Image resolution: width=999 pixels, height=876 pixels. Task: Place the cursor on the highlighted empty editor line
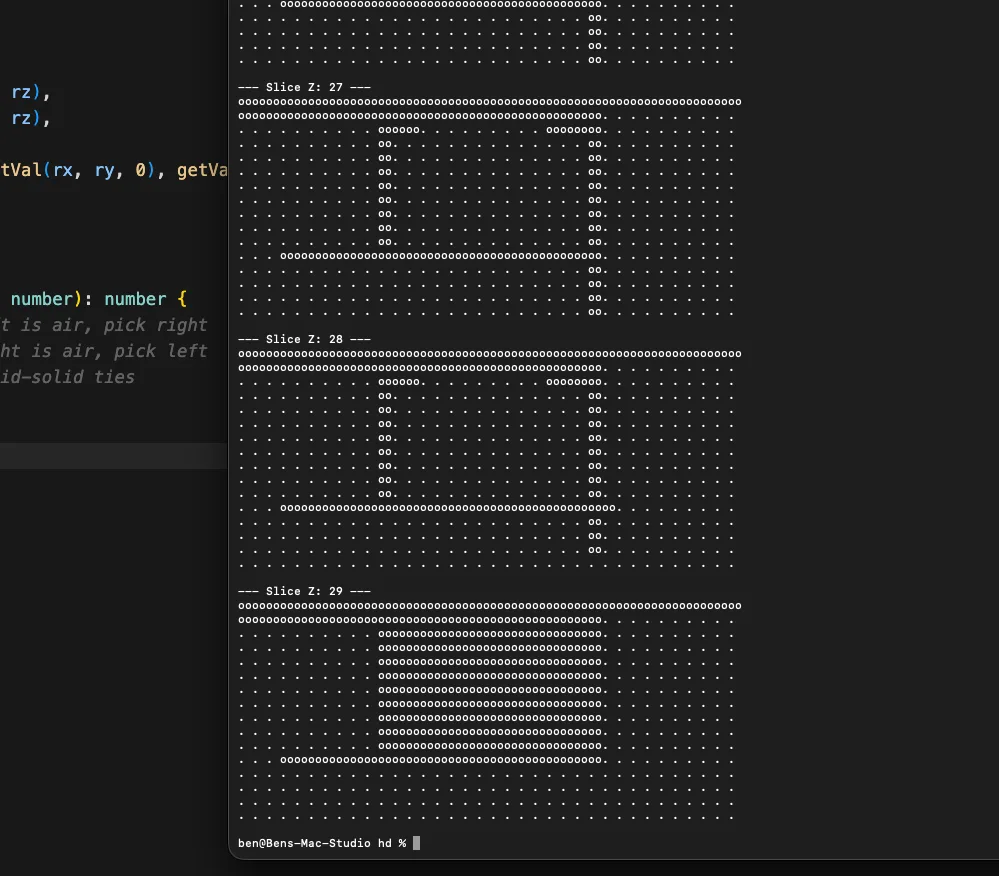coord(110,456)
